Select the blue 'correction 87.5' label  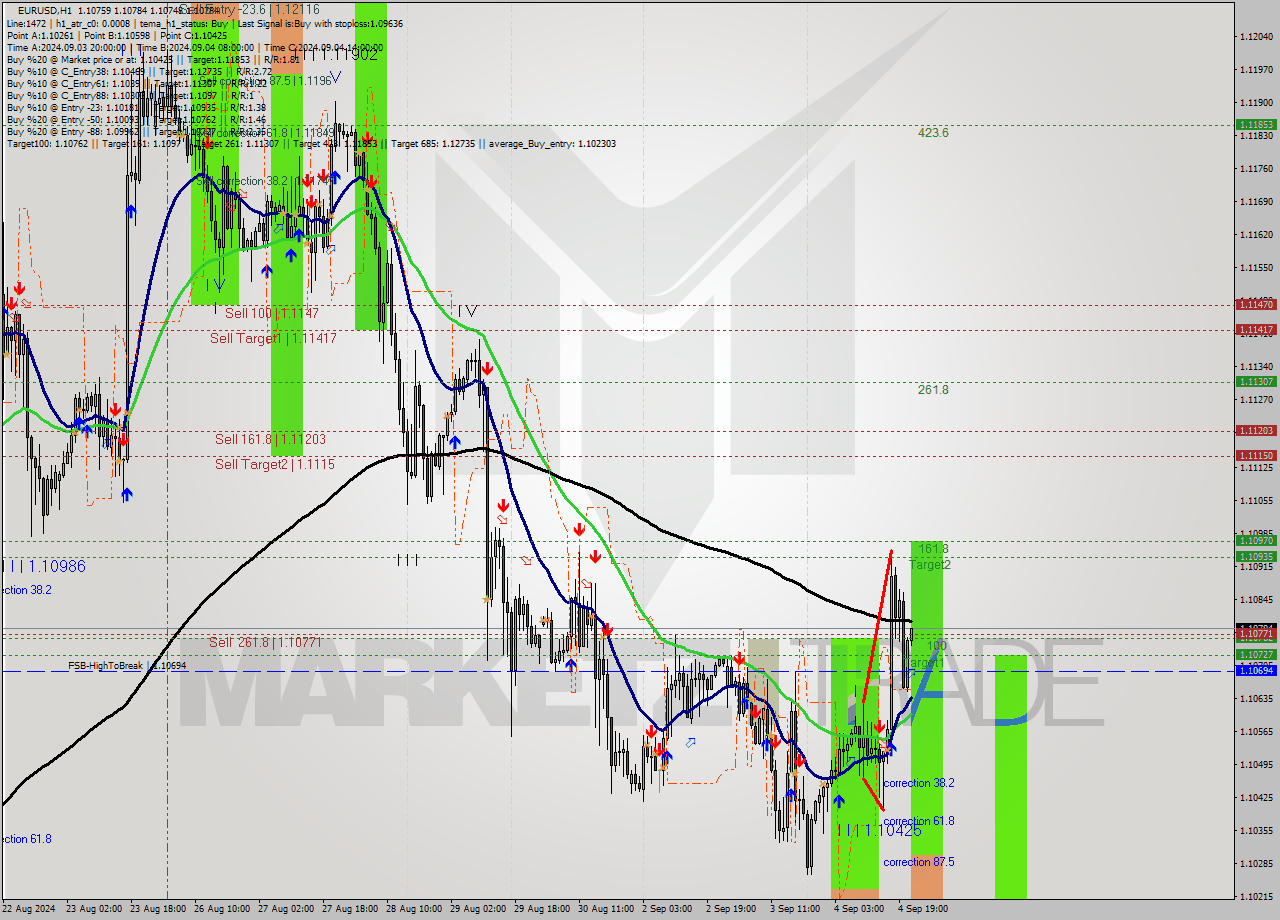(x=918, y=862)
